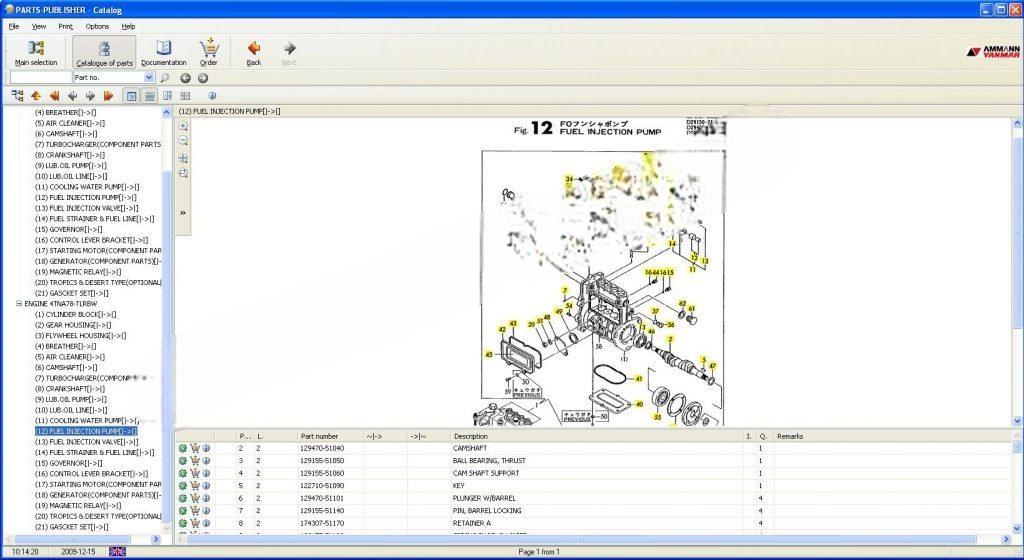The width and height of the screenshot is (1024, 560).
Task: Open the Documentation section
Action: pos(163,52)
